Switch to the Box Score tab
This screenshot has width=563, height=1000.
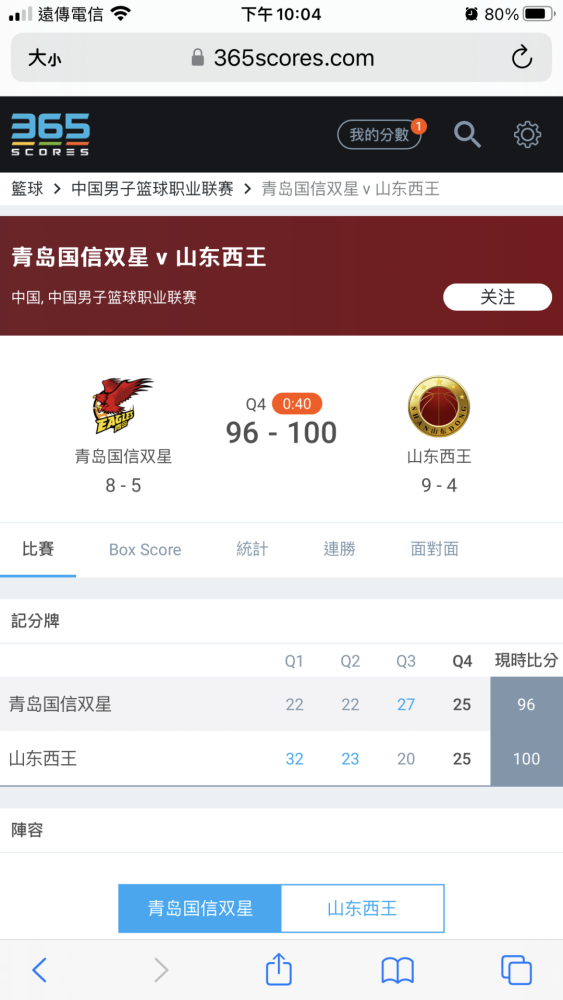[145, 550]
